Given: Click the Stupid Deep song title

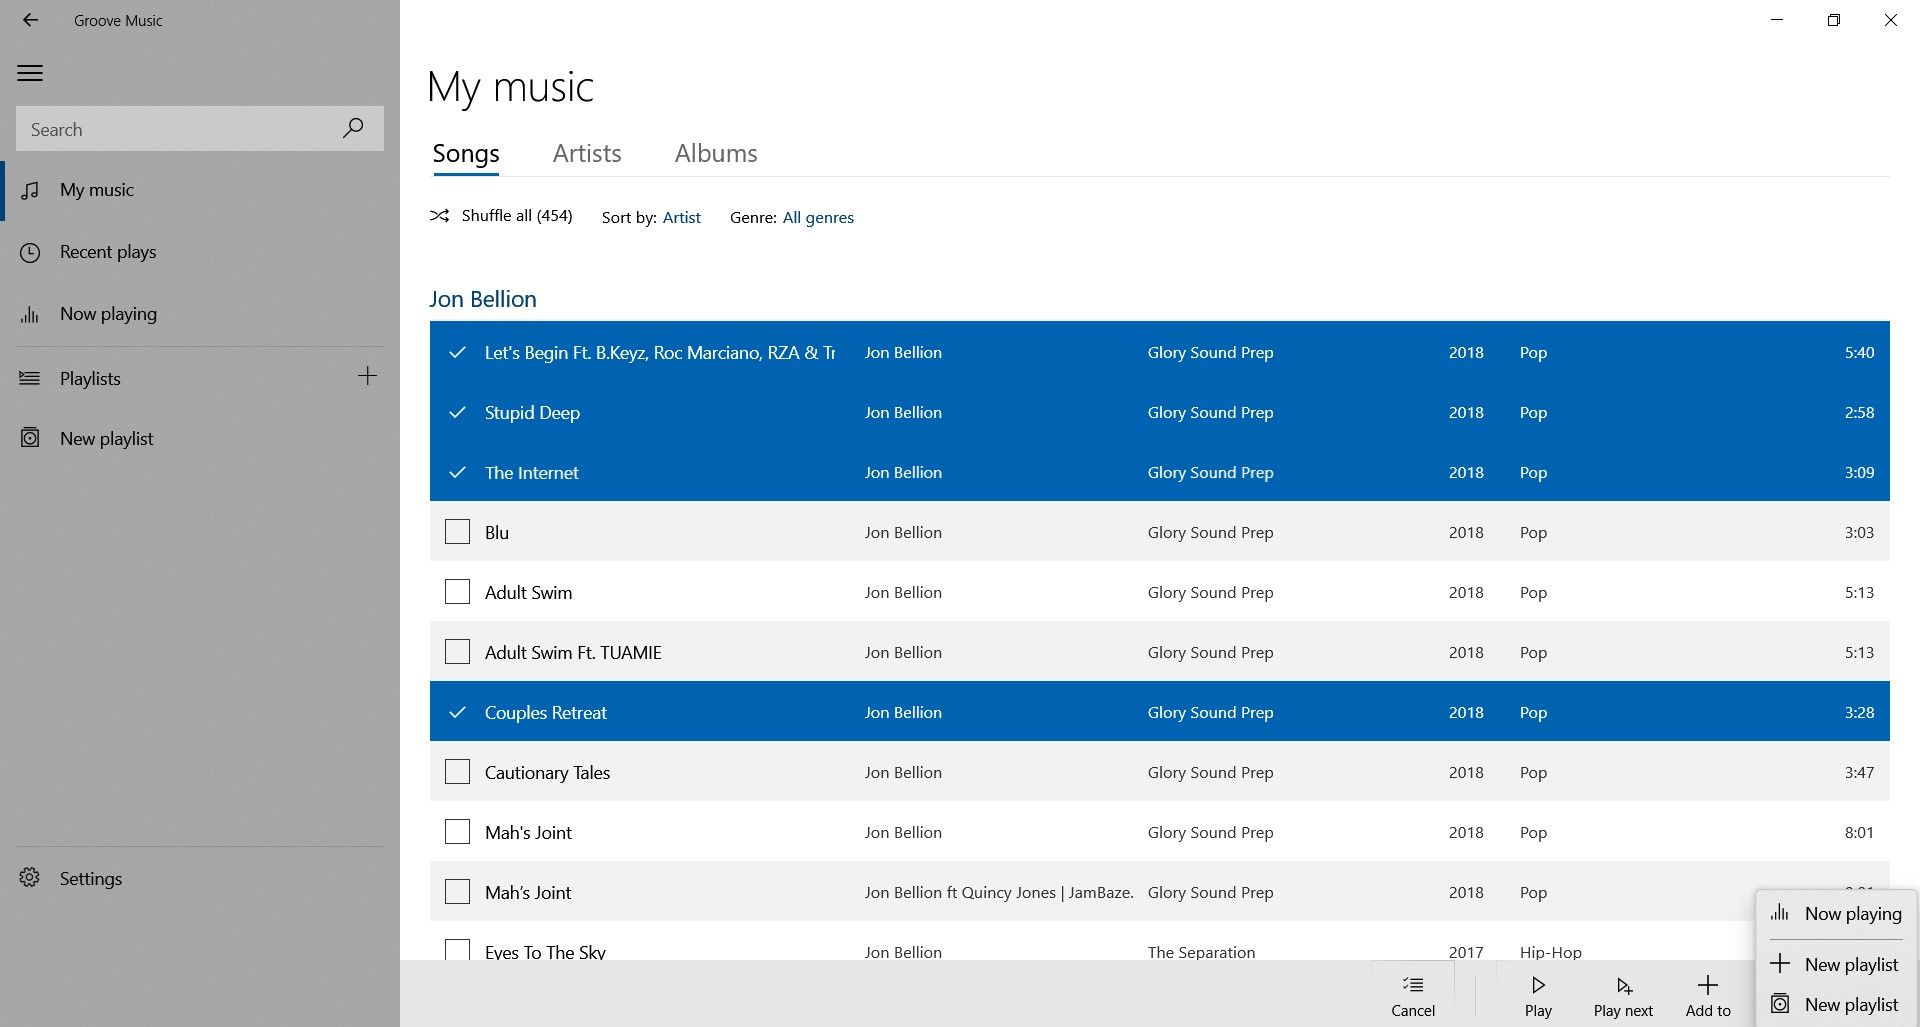Looking at the screenshot, I should click(x=532, y=413).
